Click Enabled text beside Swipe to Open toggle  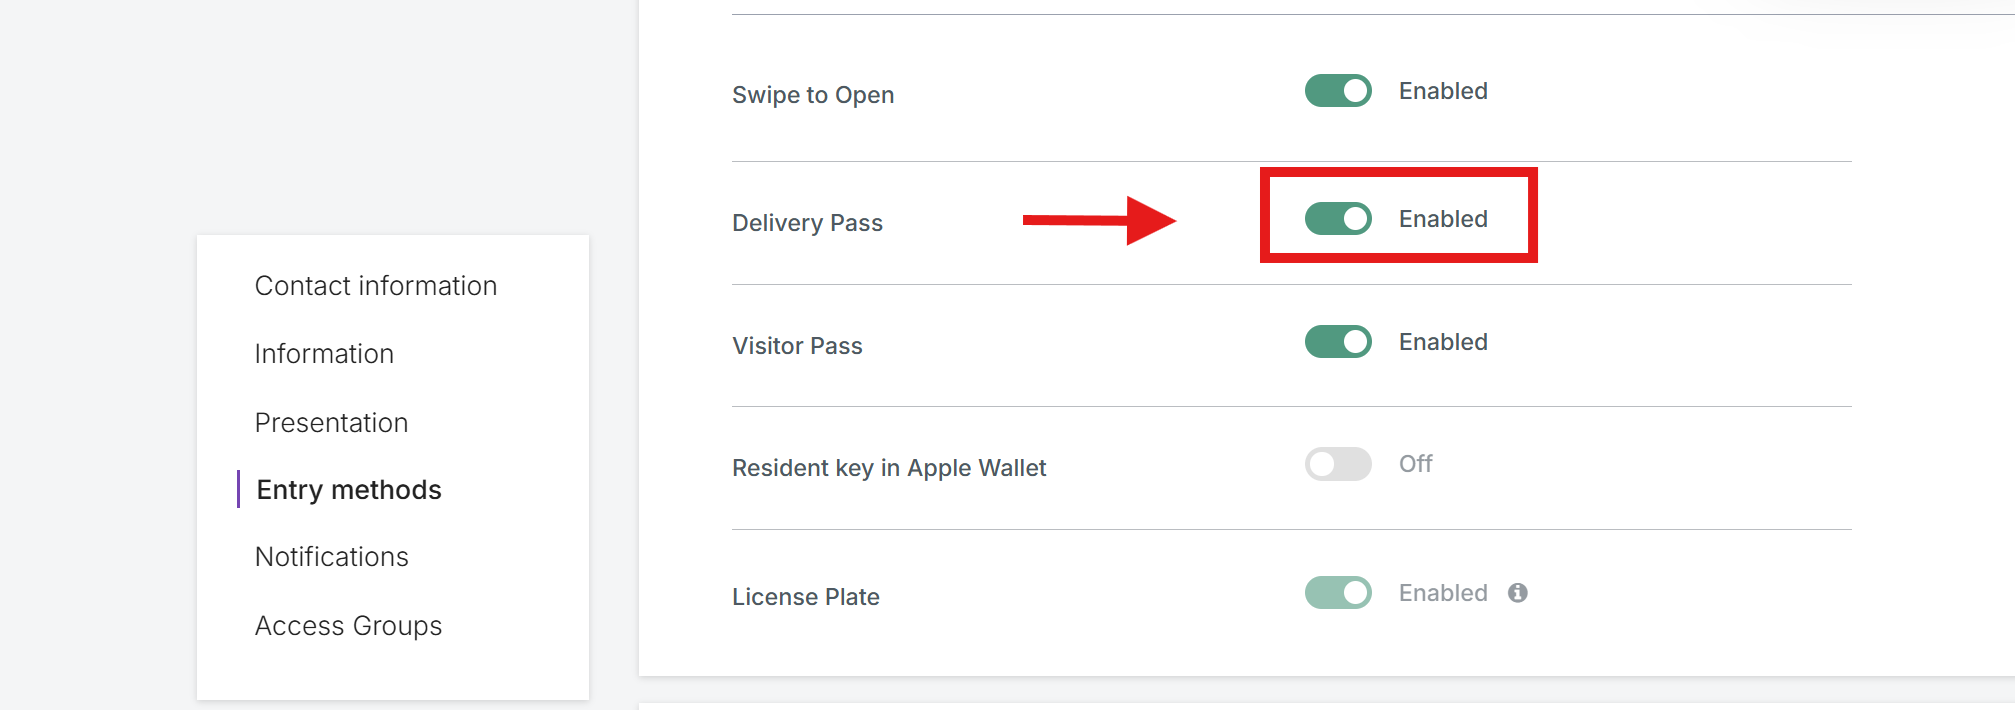click(1443, 91)
